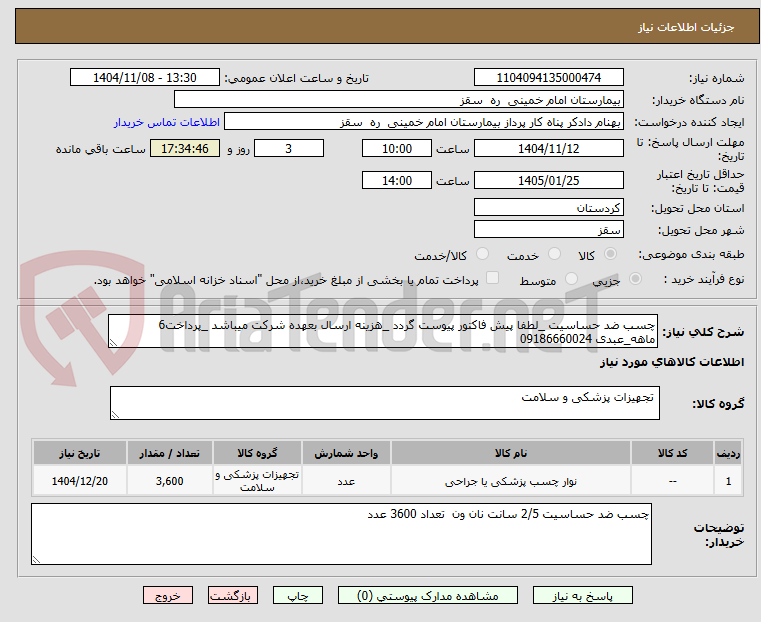Image resolution: width=761 pixels, height=622 pixels.
Task: Select the کالا radio button
Action: (611, 254)
